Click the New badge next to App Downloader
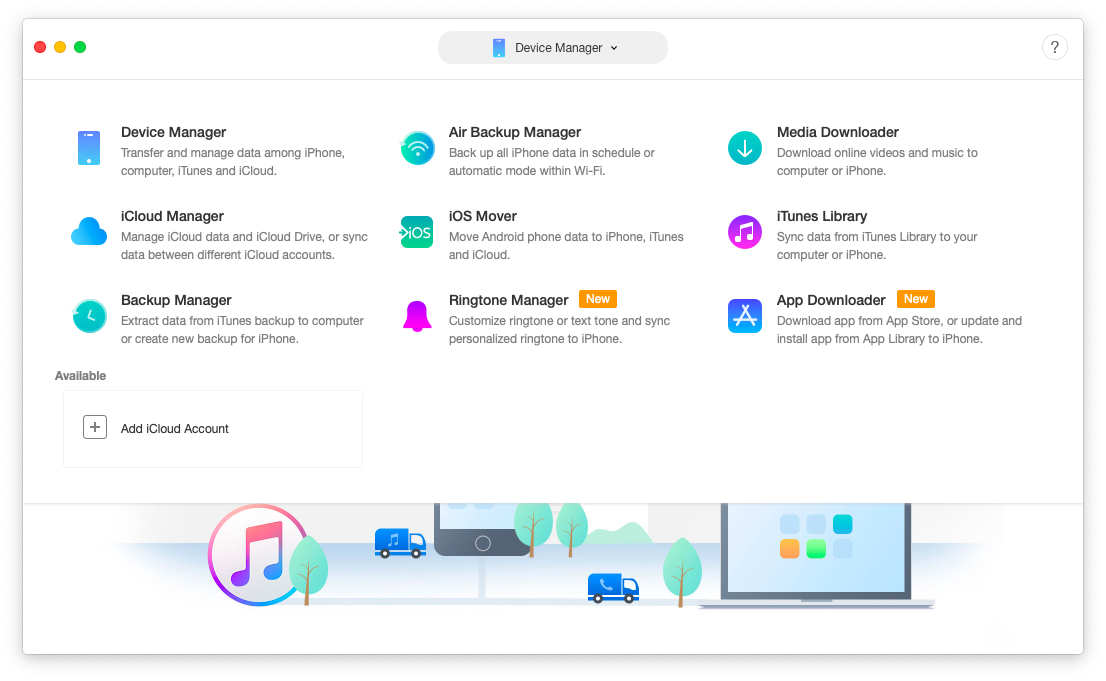 pyautogui.click(x=916, y=299)
